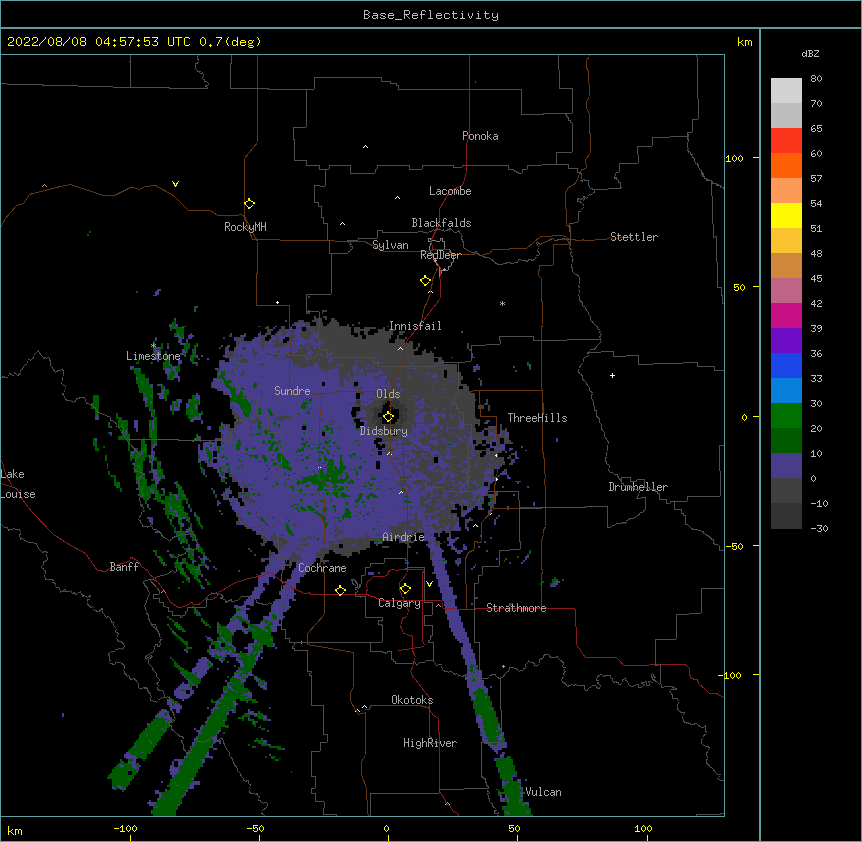The width and height of the screenshot is (862, 842).
Task: Click the Sundre label
Action: 292,391
